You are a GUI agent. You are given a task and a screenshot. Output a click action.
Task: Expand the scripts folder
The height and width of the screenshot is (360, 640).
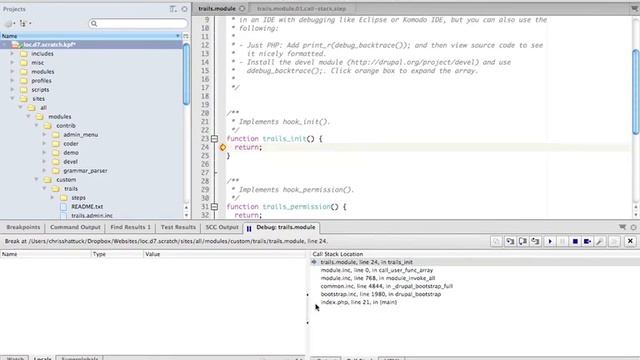point(12,89)
